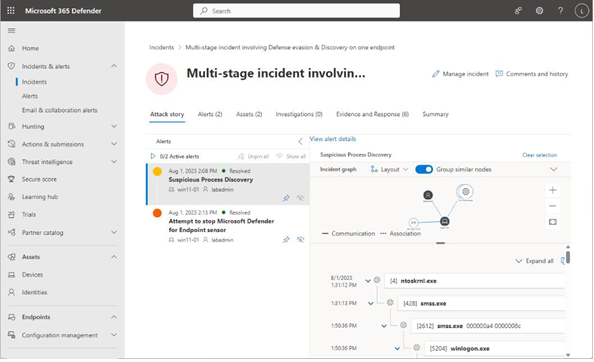
Task: Open the settings gear in header
Action: (x=539, y=11)
